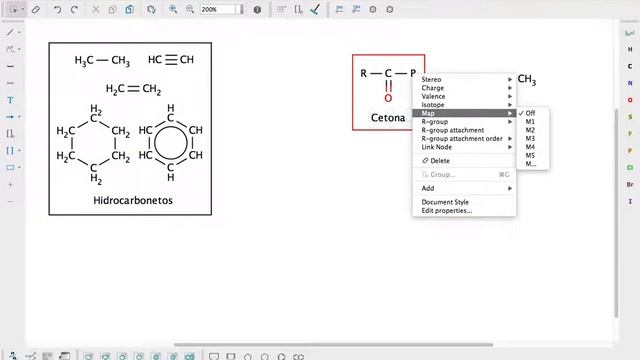Image resolution: width=640 pixels, height=360 pixels.
Task: Open the help icon in the toolbar
Action: [257, 9]
